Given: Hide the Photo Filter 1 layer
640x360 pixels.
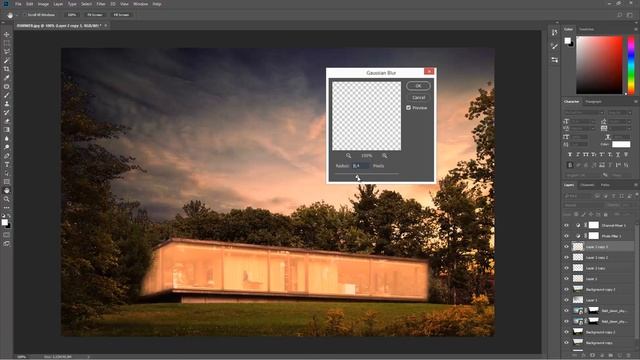Looking at the screenshot, I should [566, 236].
